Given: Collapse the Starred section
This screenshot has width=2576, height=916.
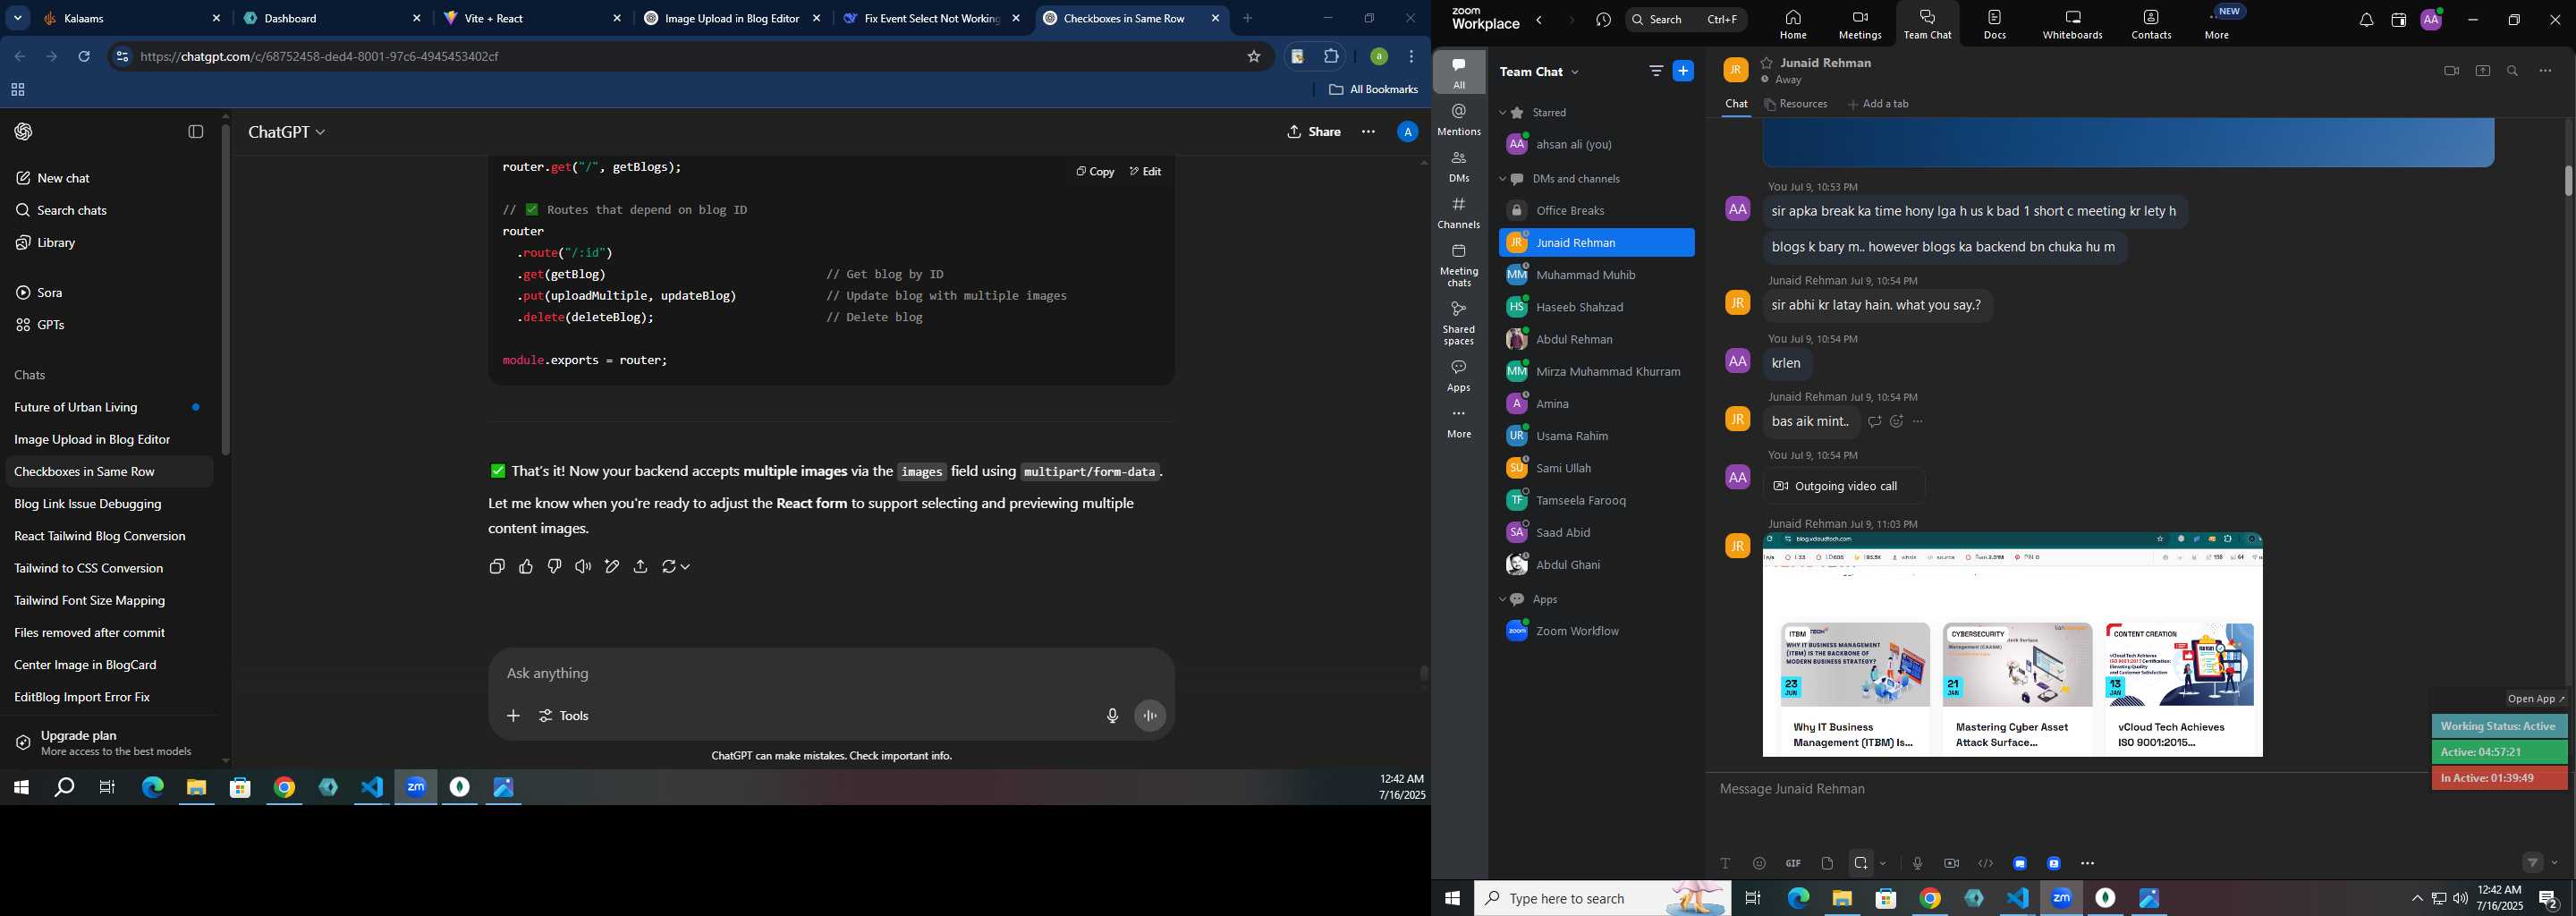Looking at the screenshot, I should tap(1502, 113).
